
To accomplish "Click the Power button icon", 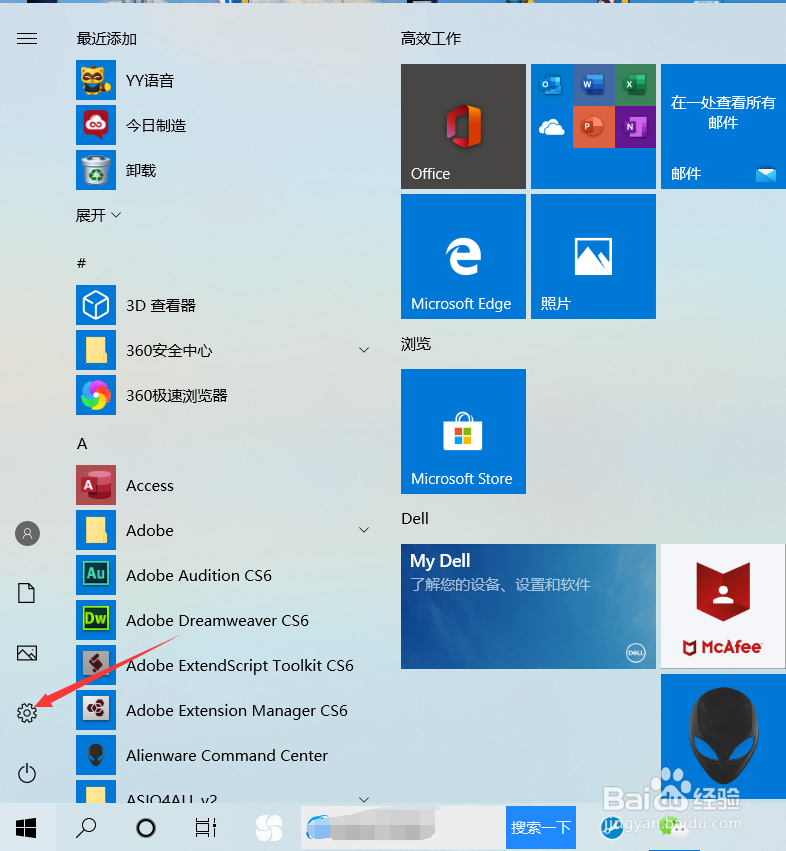I will coord(27,773).
